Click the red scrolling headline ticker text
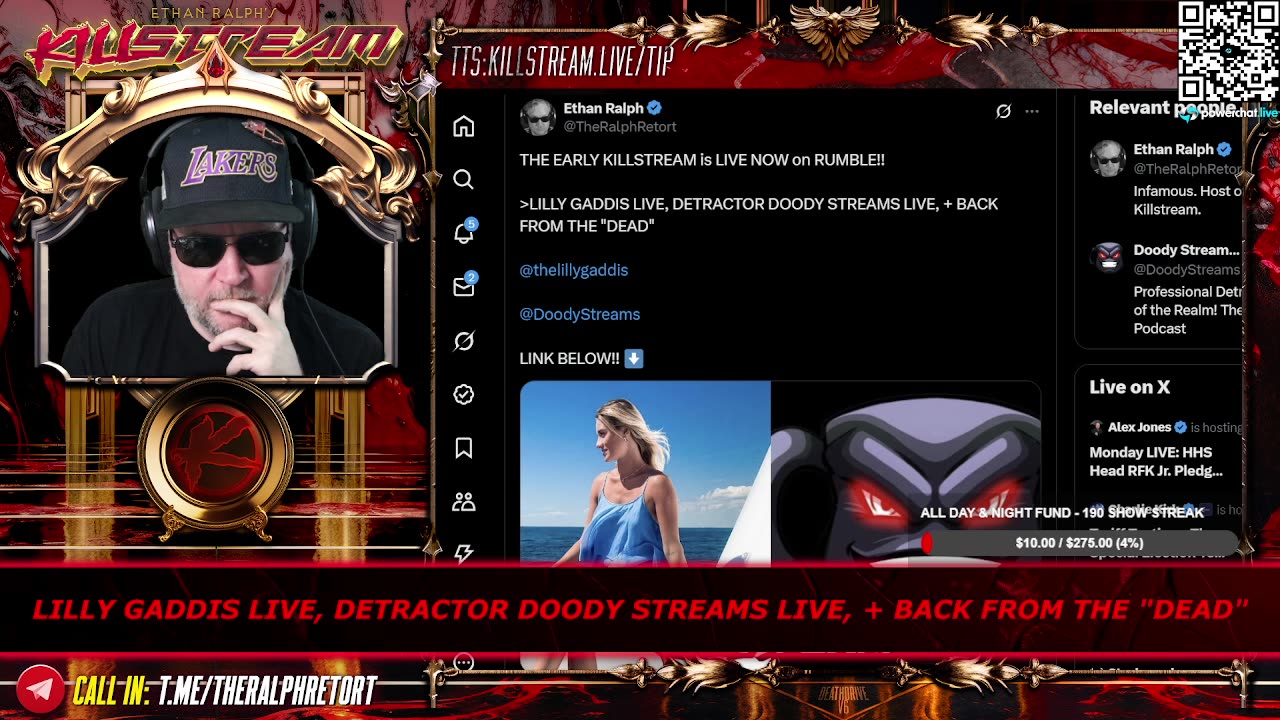Screen dimensions: 1280x720 (640, 609)
